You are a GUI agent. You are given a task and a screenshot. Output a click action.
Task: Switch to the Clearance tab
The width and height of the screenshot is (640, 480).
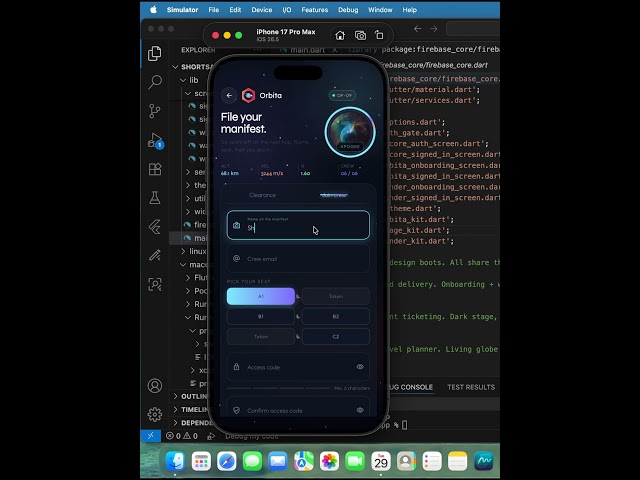(x=262, y=195)
